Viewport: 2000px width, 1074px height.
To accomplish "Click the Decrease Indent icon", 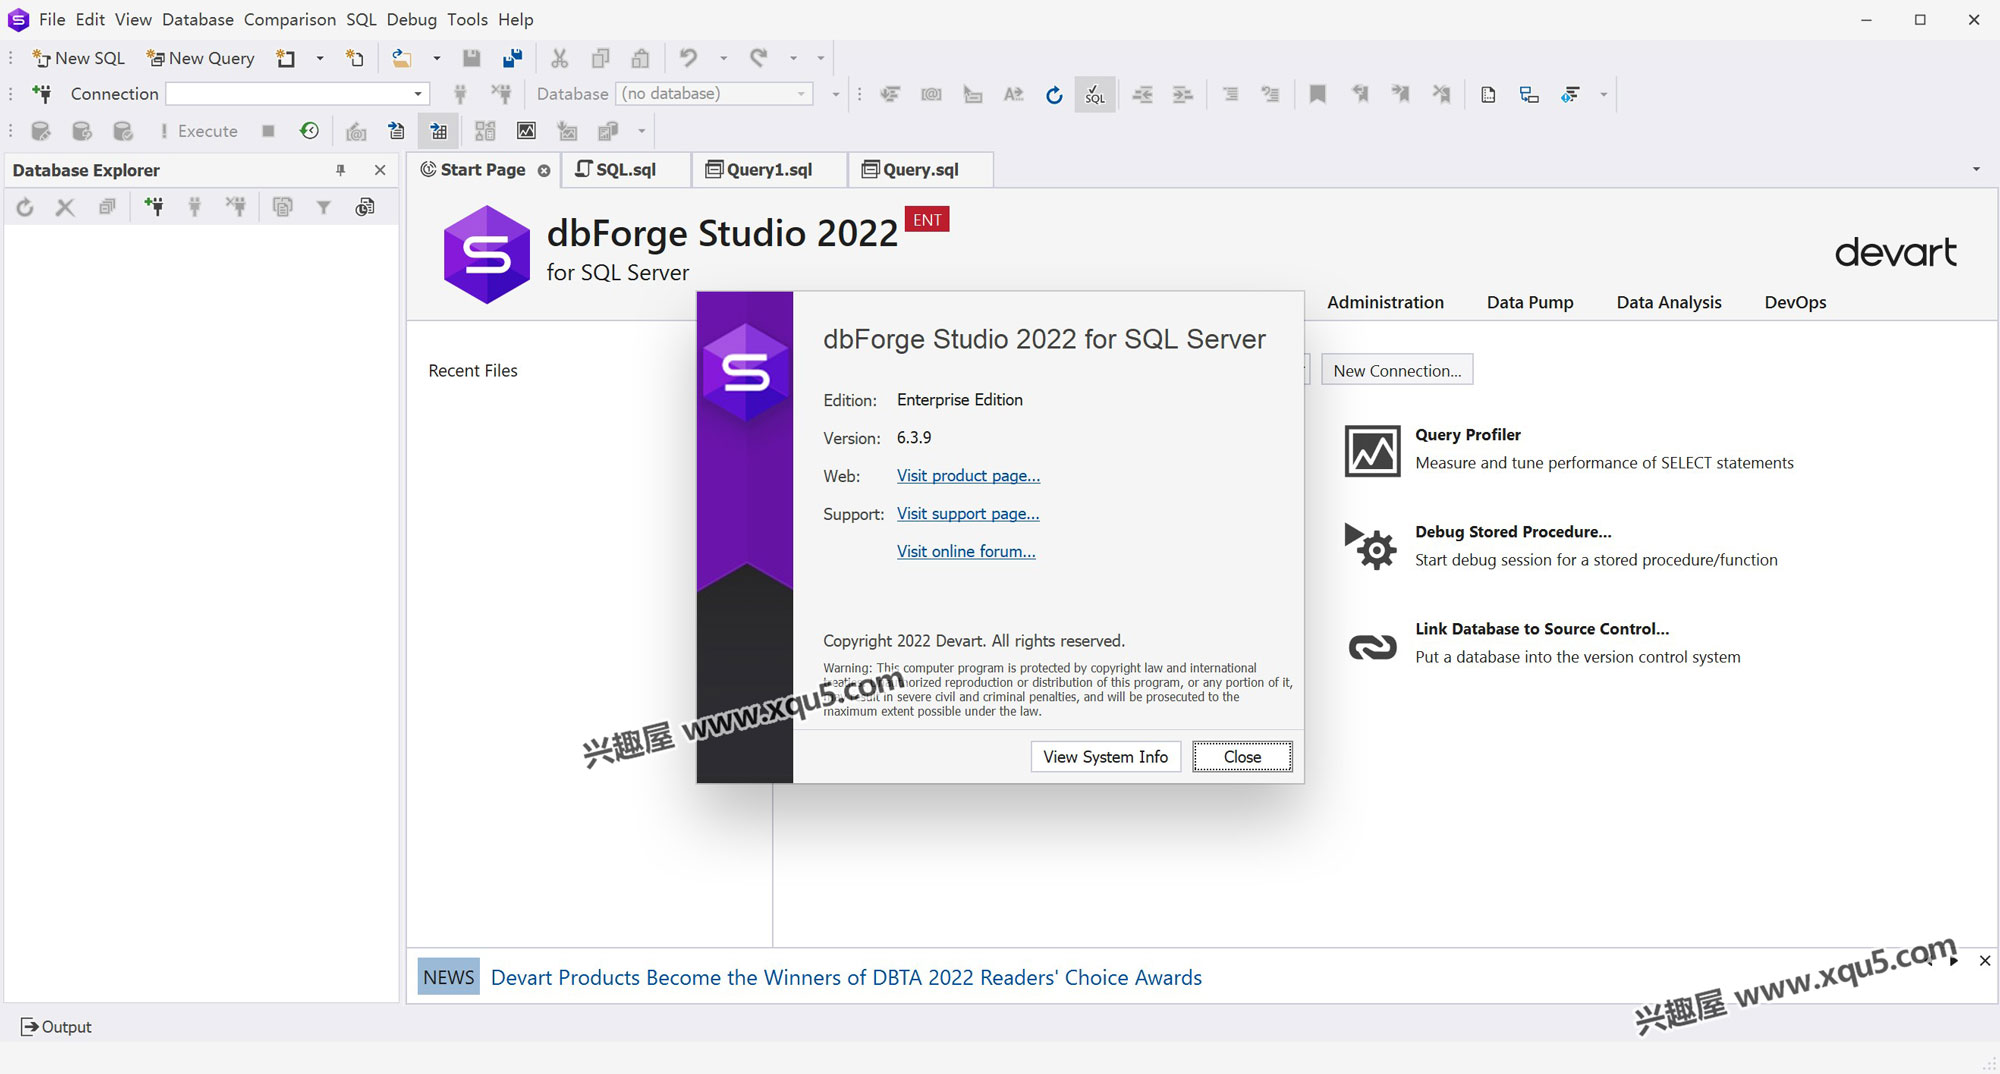I will click(x=1142, y=95).
